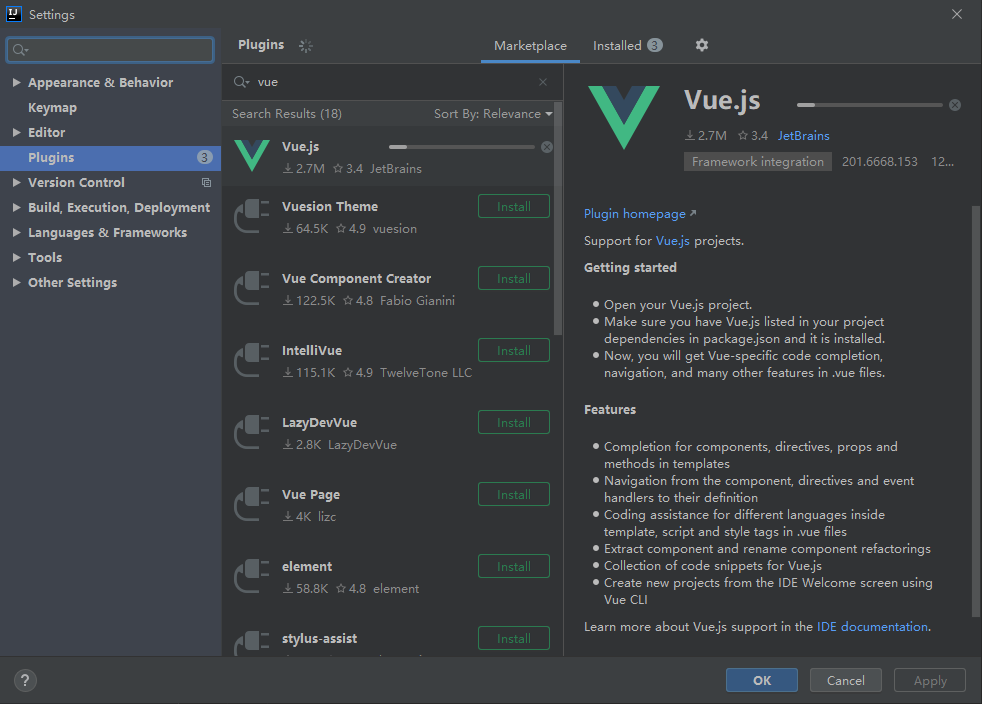This screenshot has width=982, height=704.
Task: Install the LazyDevVue plugin
Action: tap(514, 423)
